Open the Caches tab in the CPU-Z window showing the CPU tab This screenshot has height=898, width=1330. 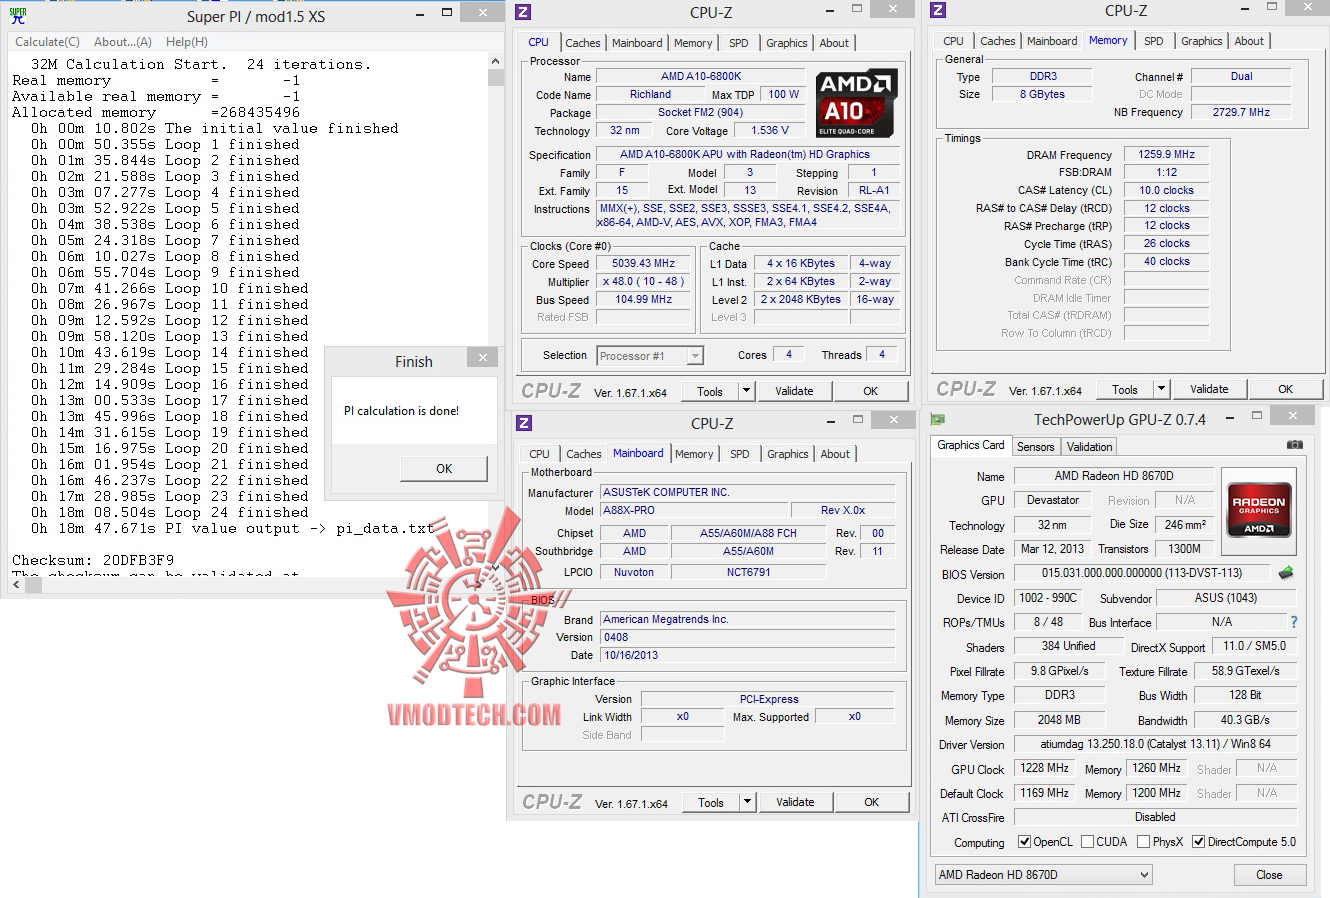pyautogui.click(x=583, y=43)
